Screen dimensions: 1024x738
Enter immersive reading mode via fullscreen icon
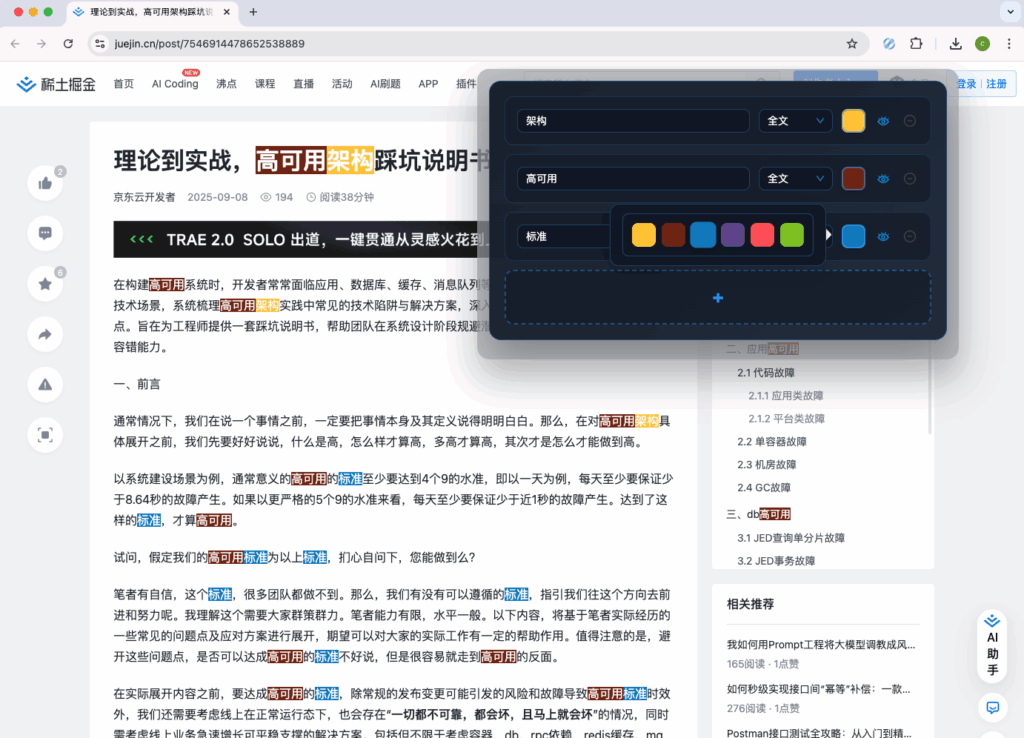click(x=45, y=435)
